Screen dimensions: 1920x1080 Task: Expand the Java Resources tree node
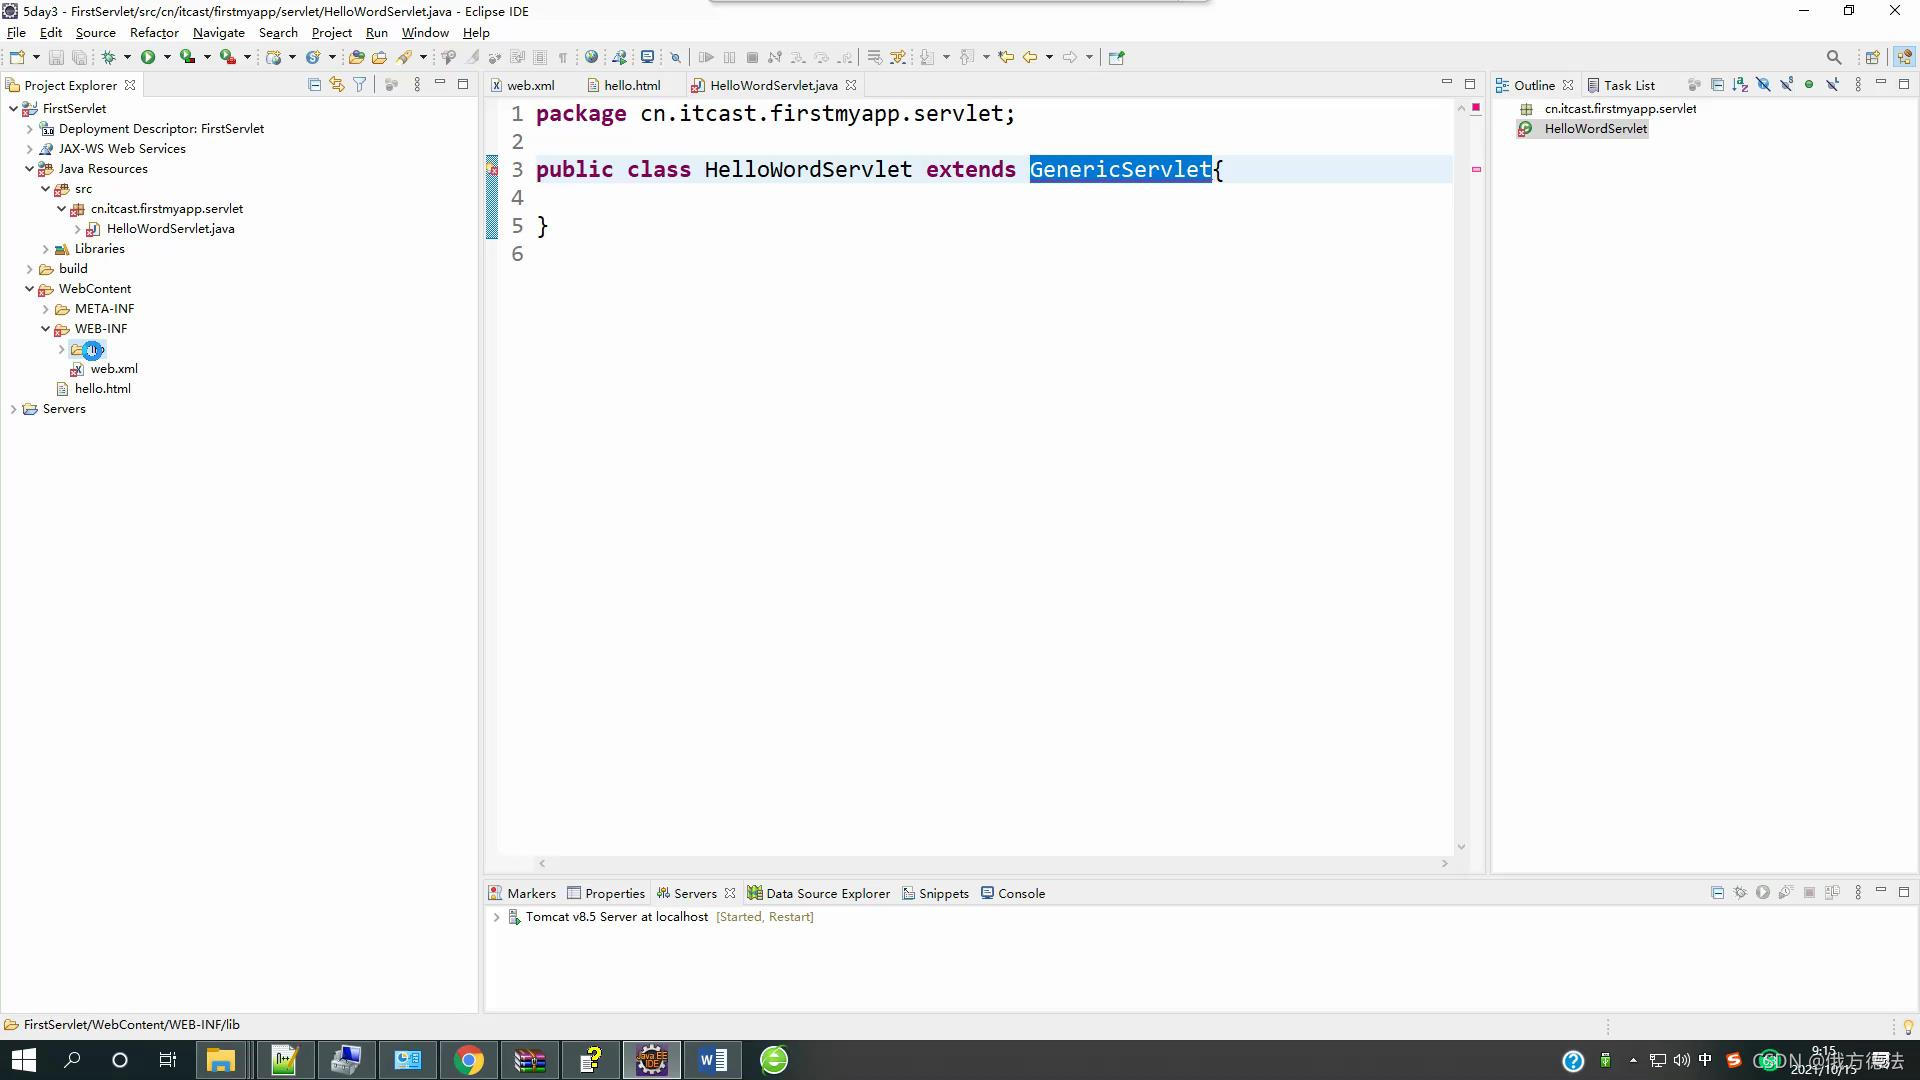click(29, 167)
